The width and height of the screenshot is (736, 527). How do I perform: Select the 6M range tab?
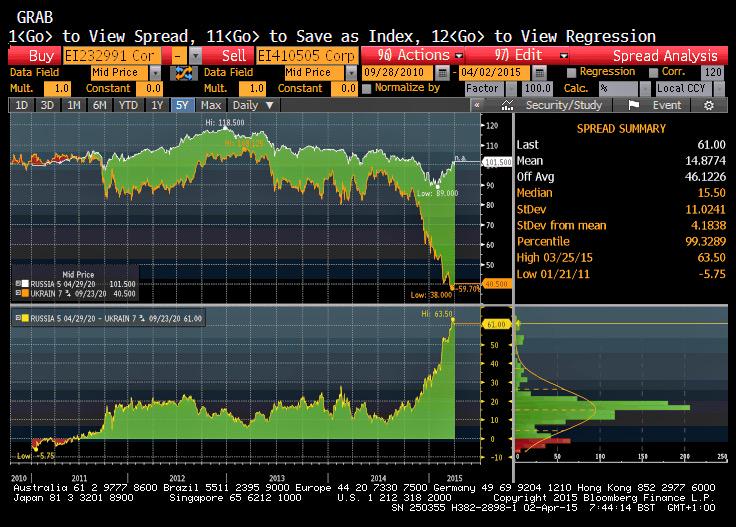click(x=100, y=105)
